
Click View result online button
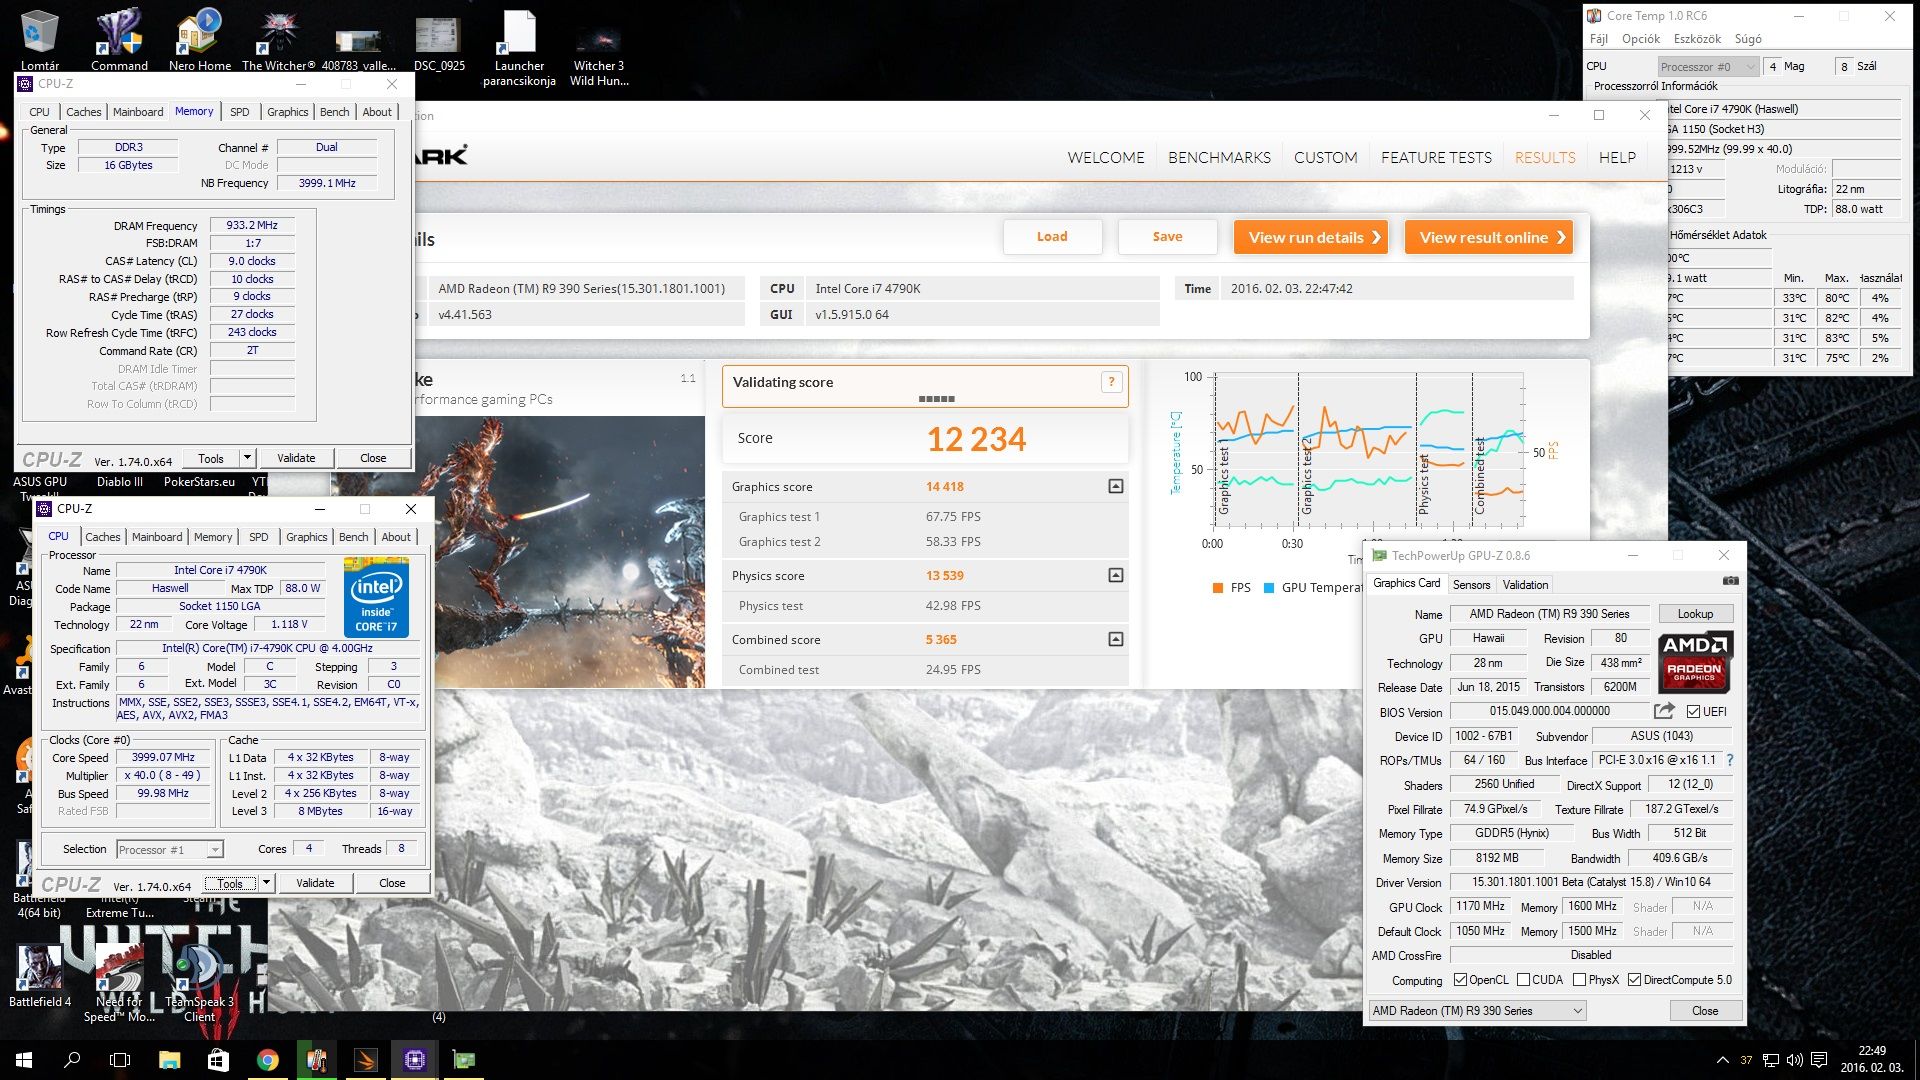[x=1489, y=237]
